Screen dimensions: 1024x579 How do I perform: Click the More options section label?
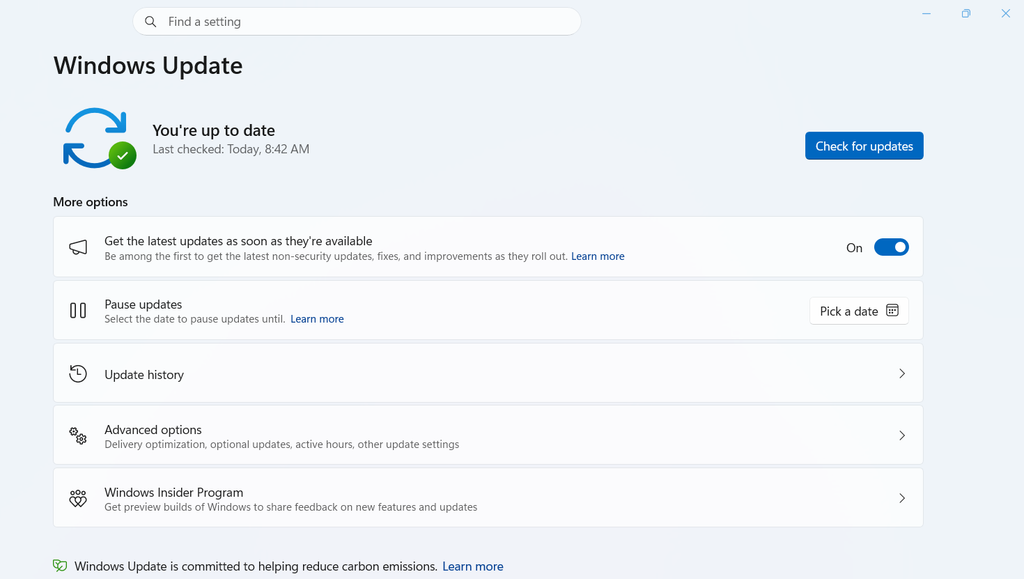click(91, 202)
